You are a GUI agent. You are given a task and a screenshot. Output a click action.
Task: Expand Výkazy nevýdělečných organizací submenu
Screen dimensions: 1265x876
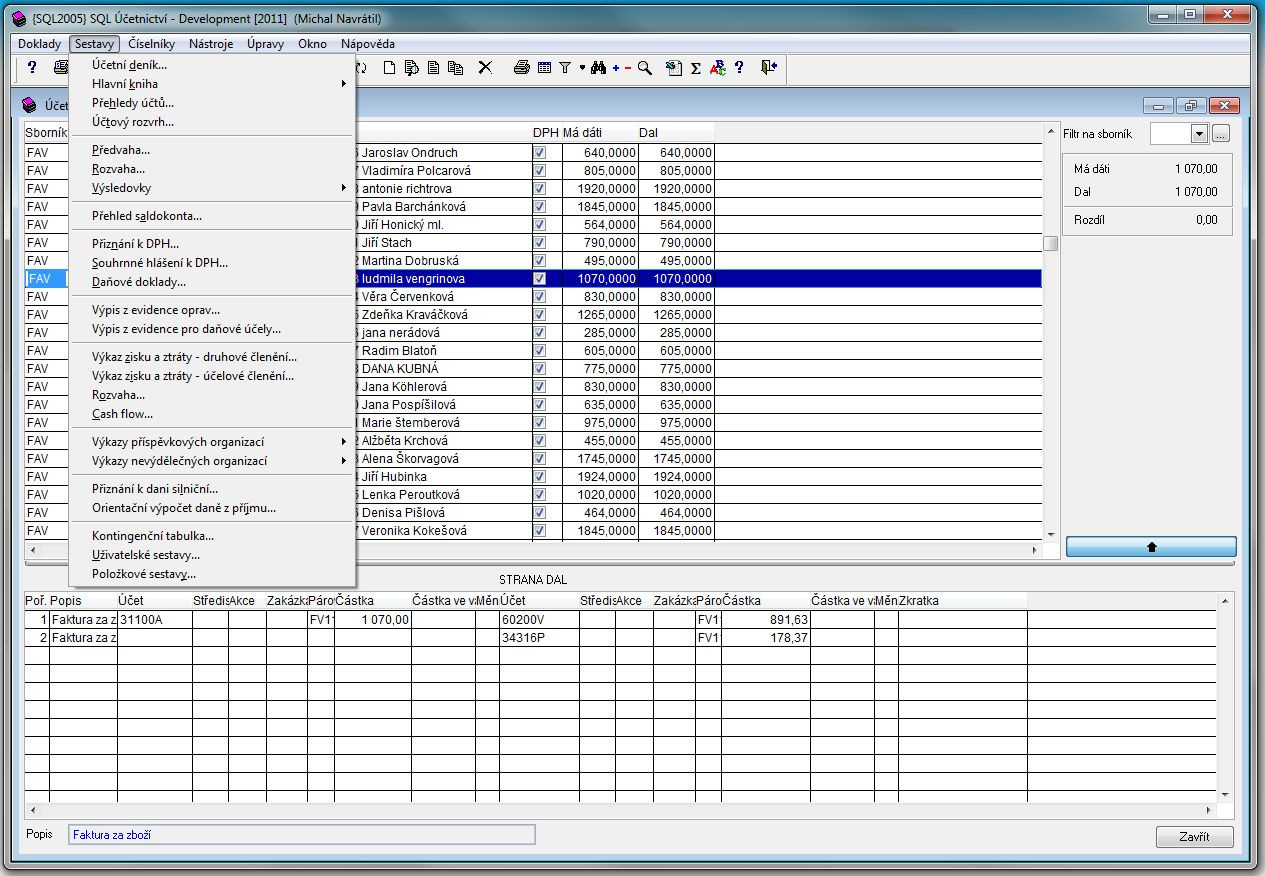212,461
